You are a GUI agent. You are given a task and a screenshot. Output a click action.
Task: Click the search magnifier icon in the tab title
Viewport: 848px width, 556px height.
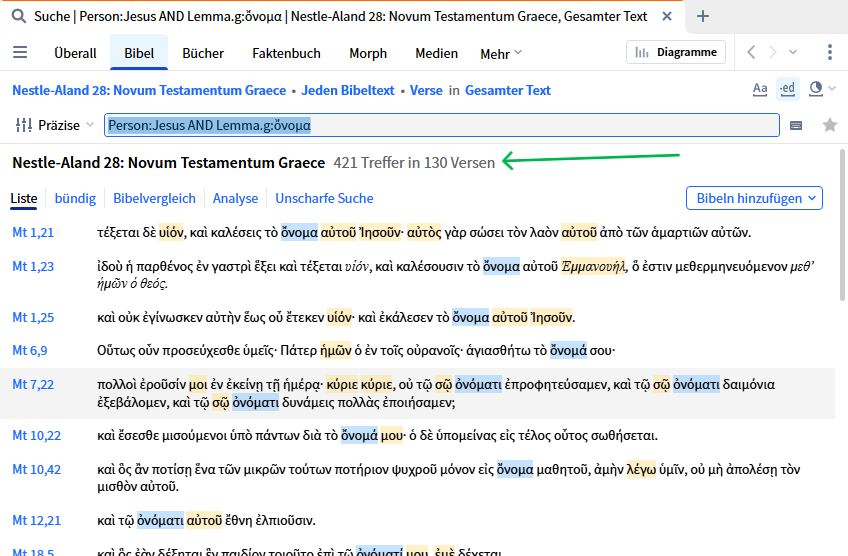[x=19, y=16]
